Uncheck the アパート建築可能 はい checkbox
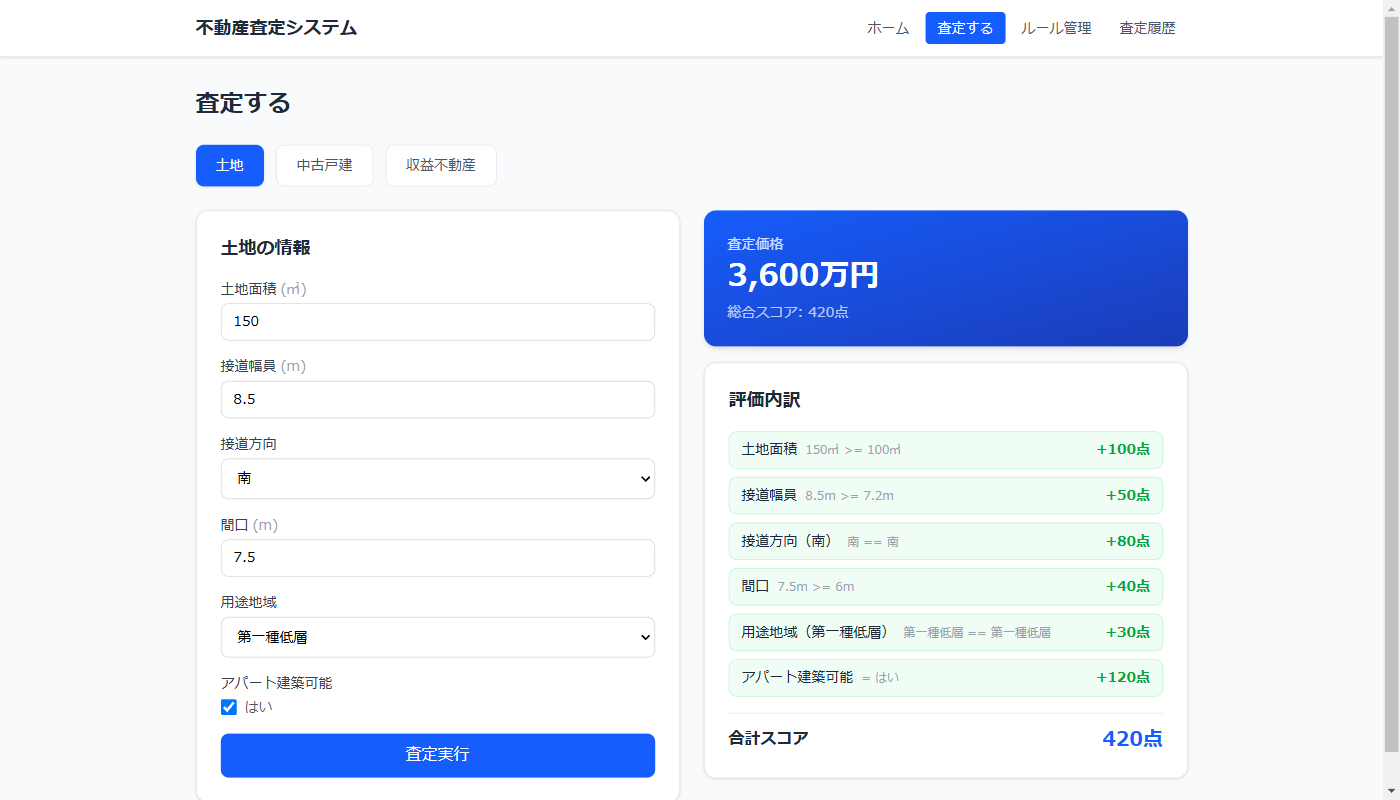Image resolution: width=1400 pixels, height=800 pixels. [x=229, y=707]
